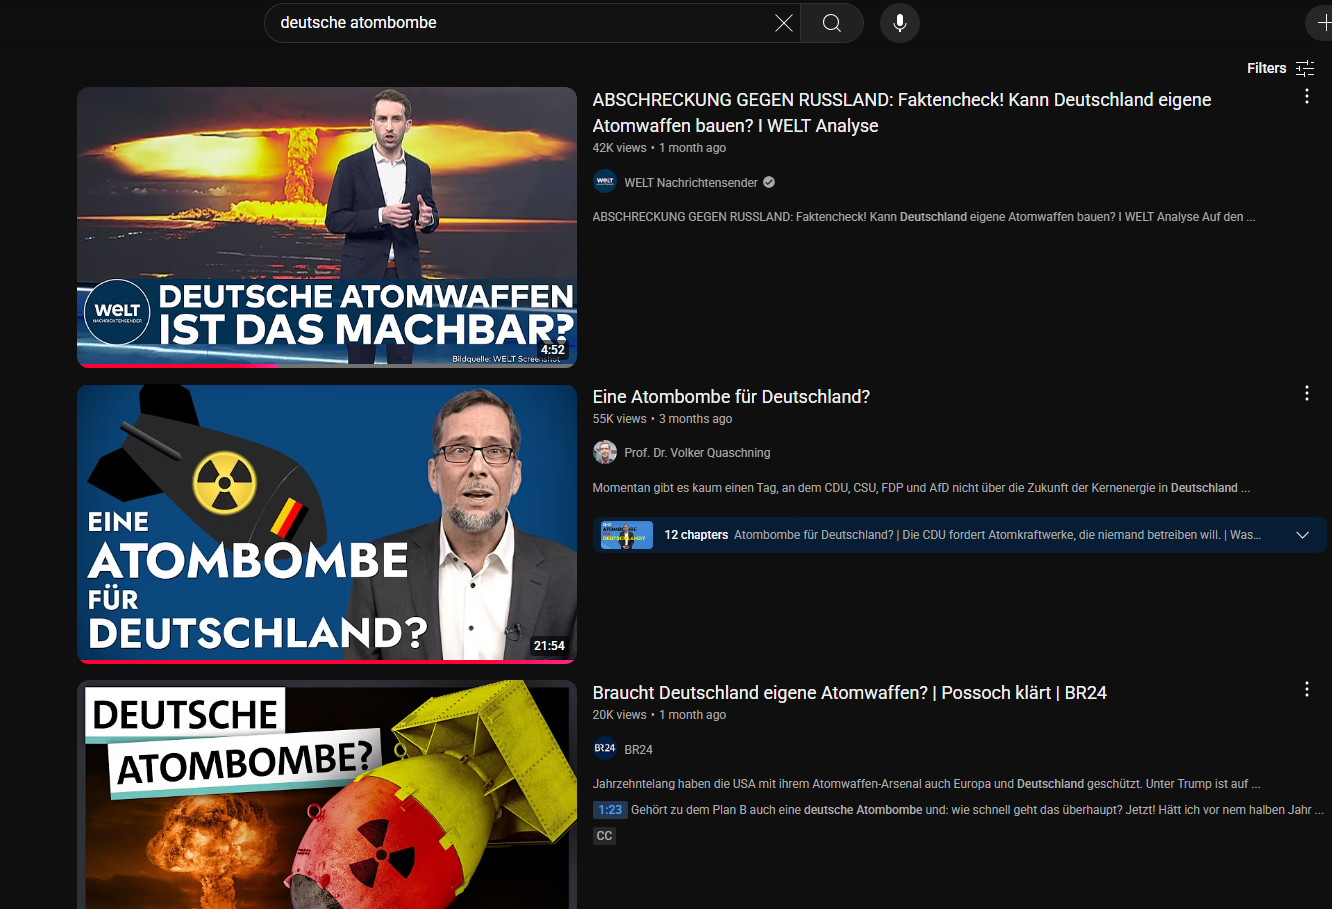The width and height of the screenshot is (1332, 909).
Task: Open chapter thumbnail in the 12 chapters row
Action: (627, 535)
